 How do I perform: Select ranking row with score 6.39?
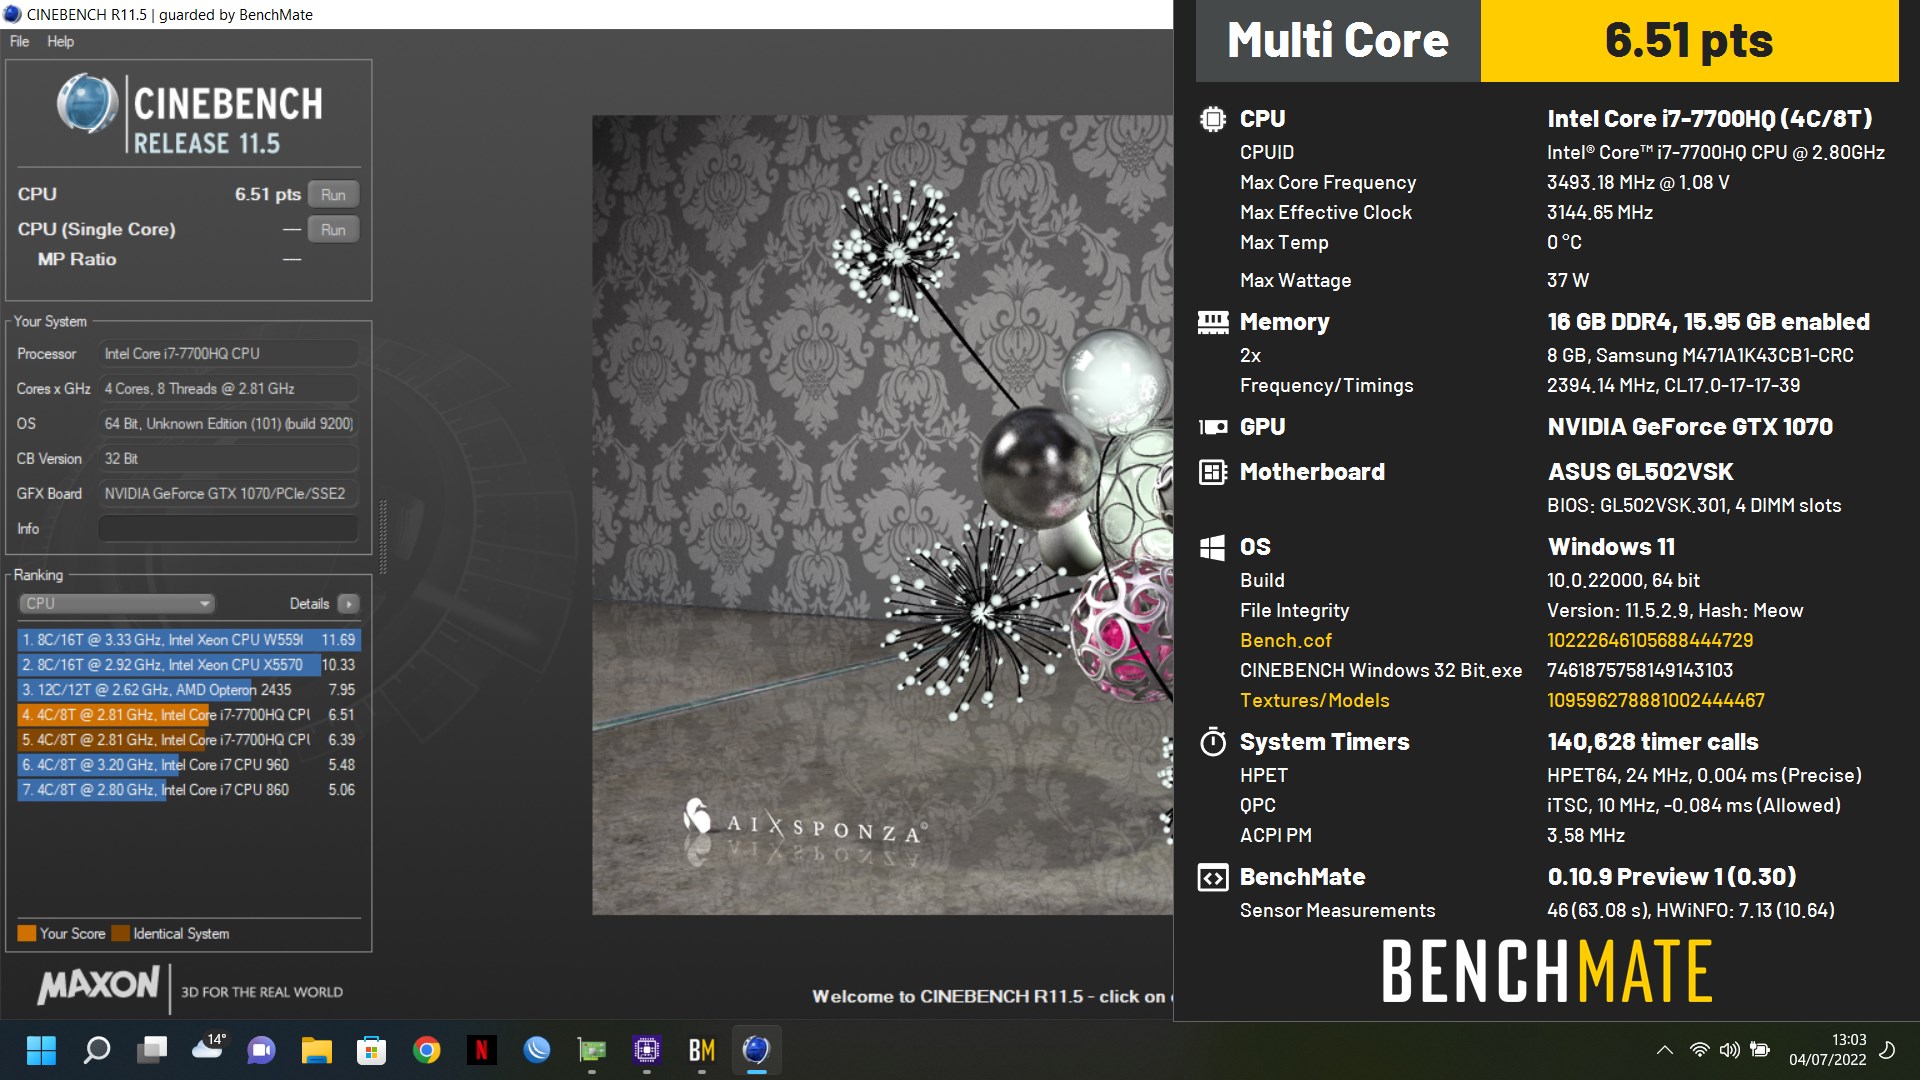(x=188, y=739)
